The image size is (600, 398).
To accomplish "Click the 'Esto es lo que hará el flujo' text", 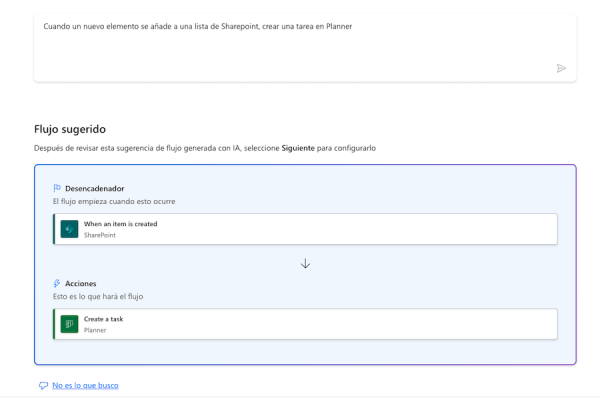I will pyautogui.click(x=98, y=297).
